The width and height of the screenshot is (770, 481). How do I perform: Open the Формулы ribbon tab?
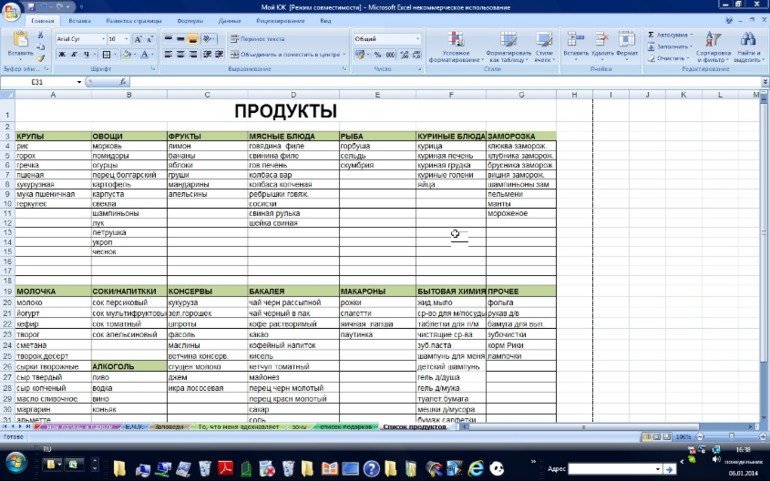[x=190, y=21]
